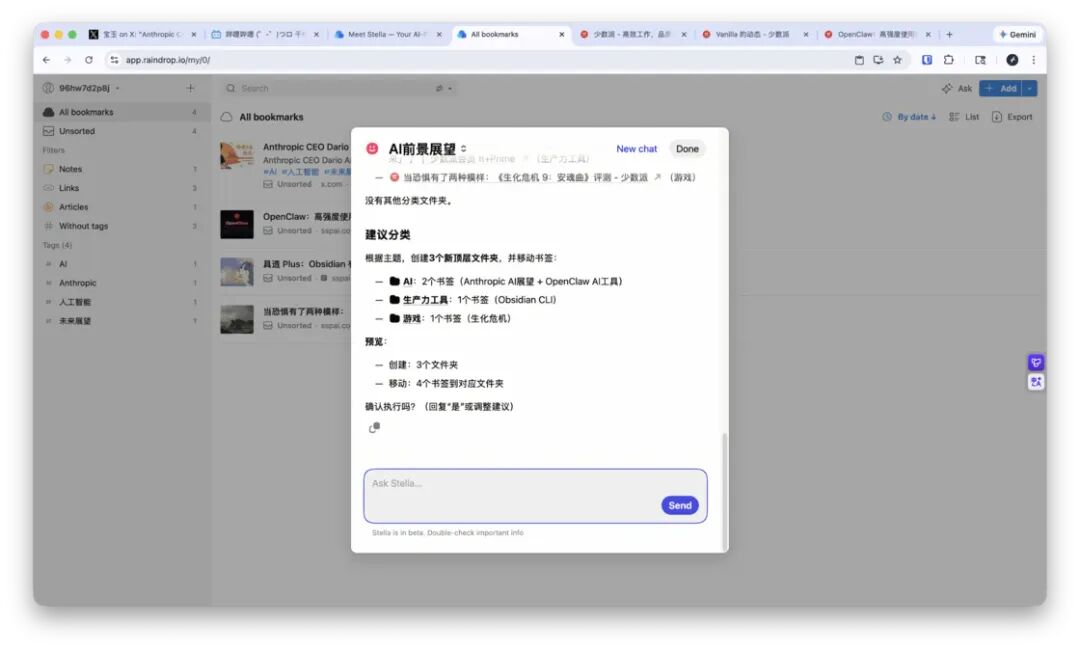This screenshot has height=650, width=1080.
Task: Click the red Stella smiley avatar icon
Action: [x=372, y=149]
